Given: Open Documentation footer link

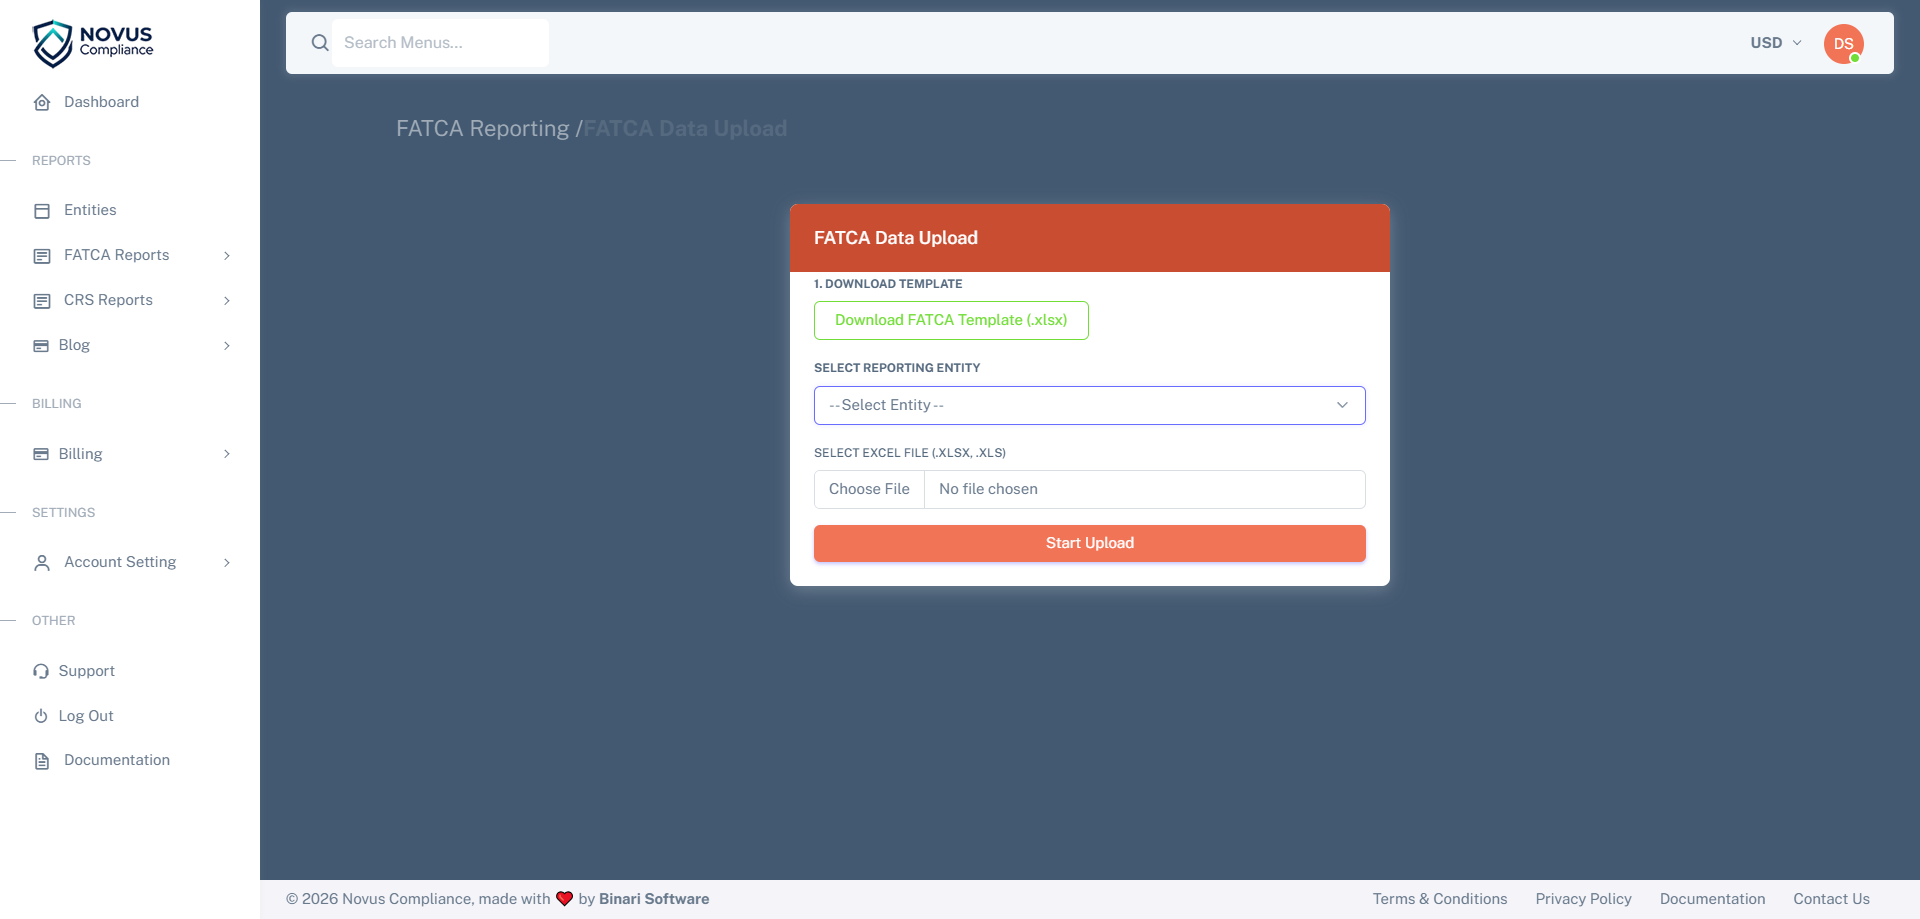Looking at the screenshot, I should pos(1712,899).
